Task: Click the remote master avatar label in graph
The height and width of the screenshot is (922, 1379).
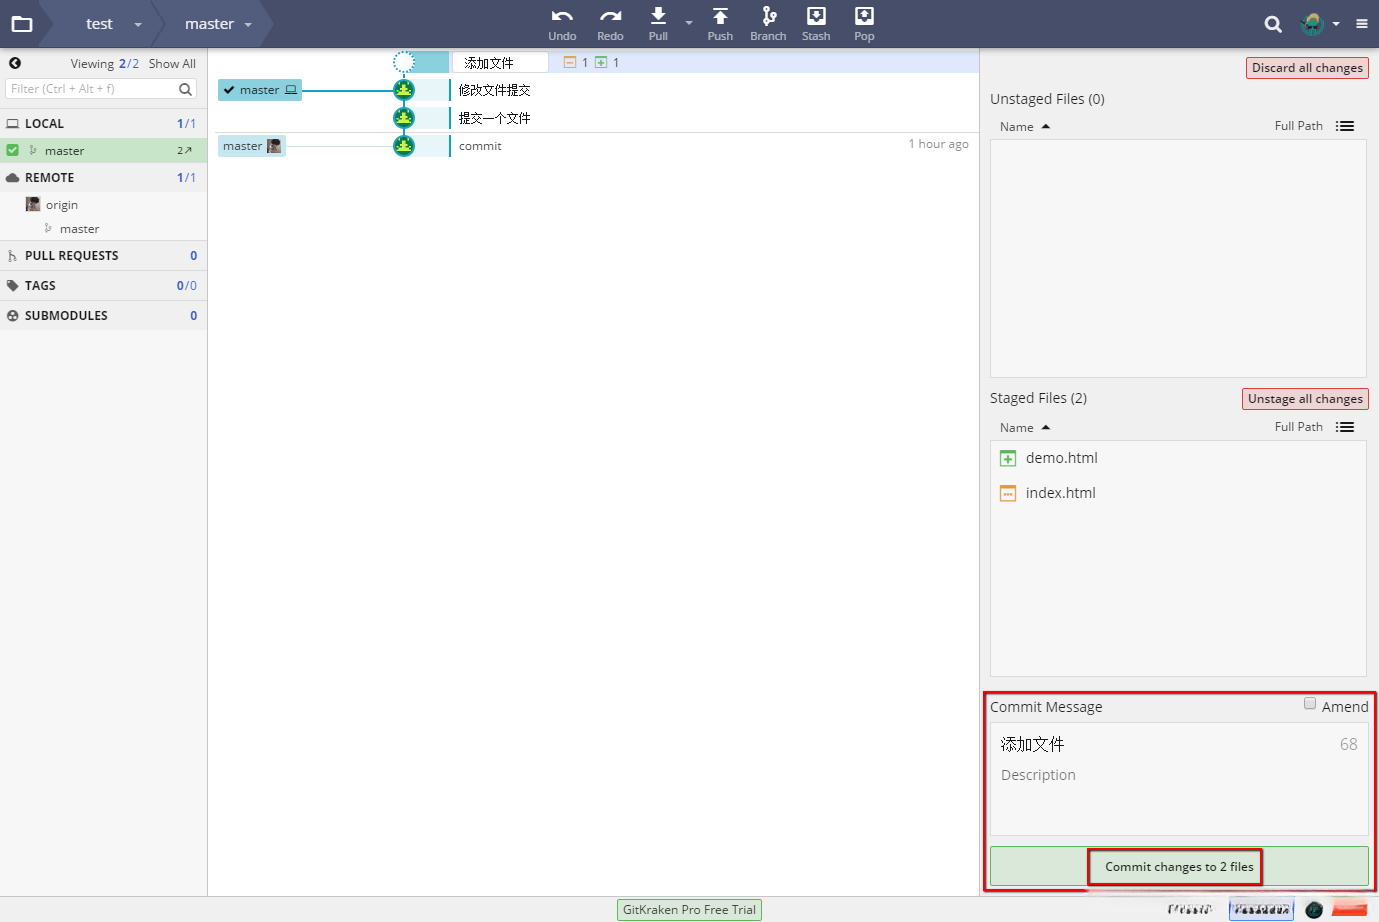Action: 252,146
